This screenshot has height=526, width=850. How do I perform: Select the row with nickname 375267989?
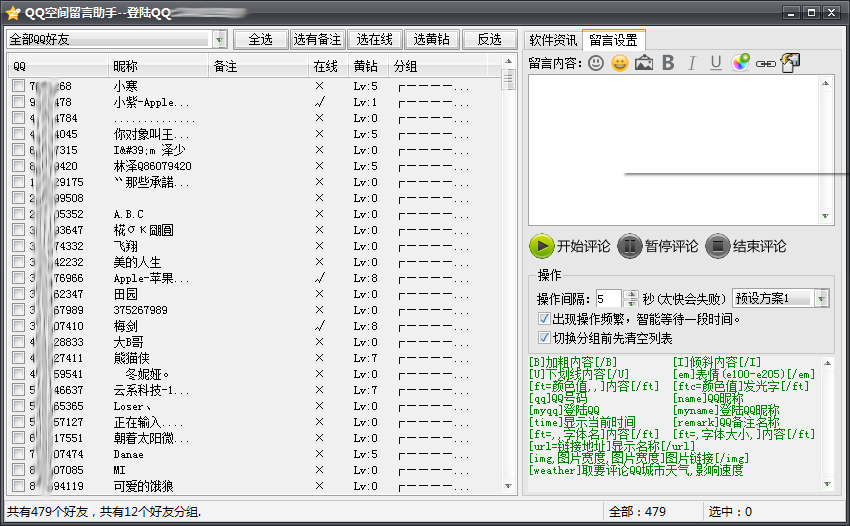coord(256,310)
